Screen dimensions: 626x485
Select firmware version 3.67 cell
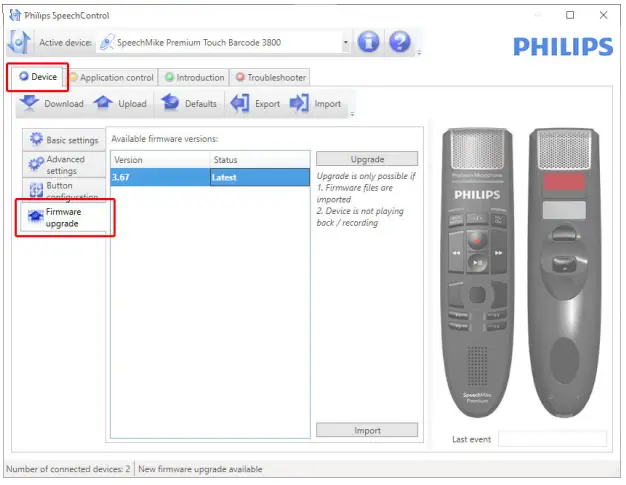(160, 177)
